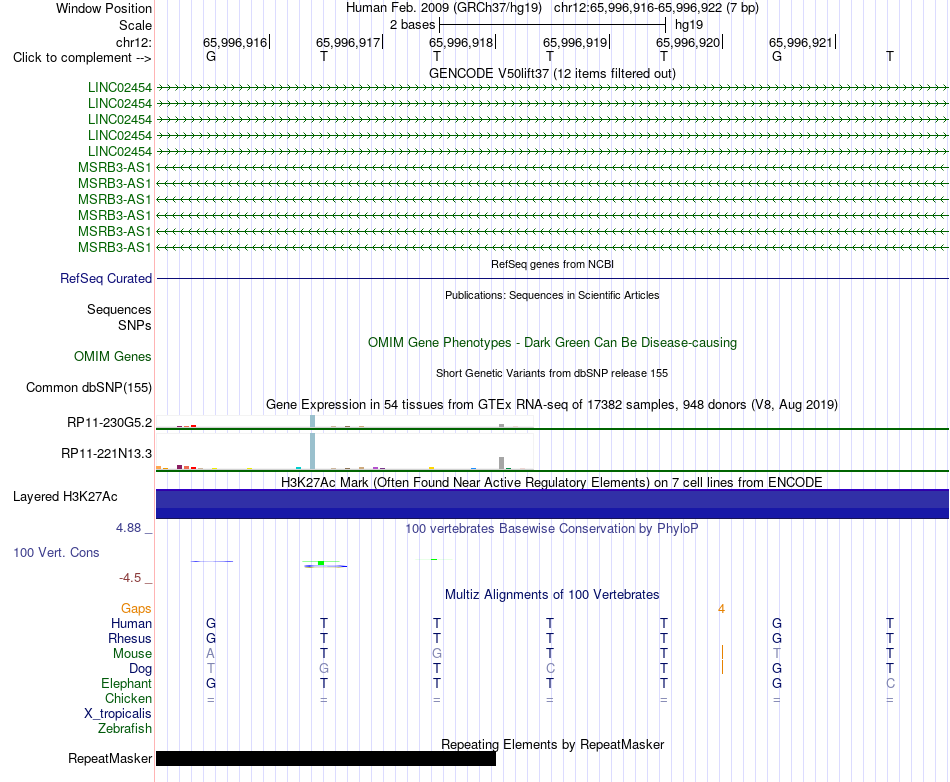The width and height of the screenshot is (950, 782).
Task: Open 'Repeating Elements by RepeatMasker' title
Action: 552,744
